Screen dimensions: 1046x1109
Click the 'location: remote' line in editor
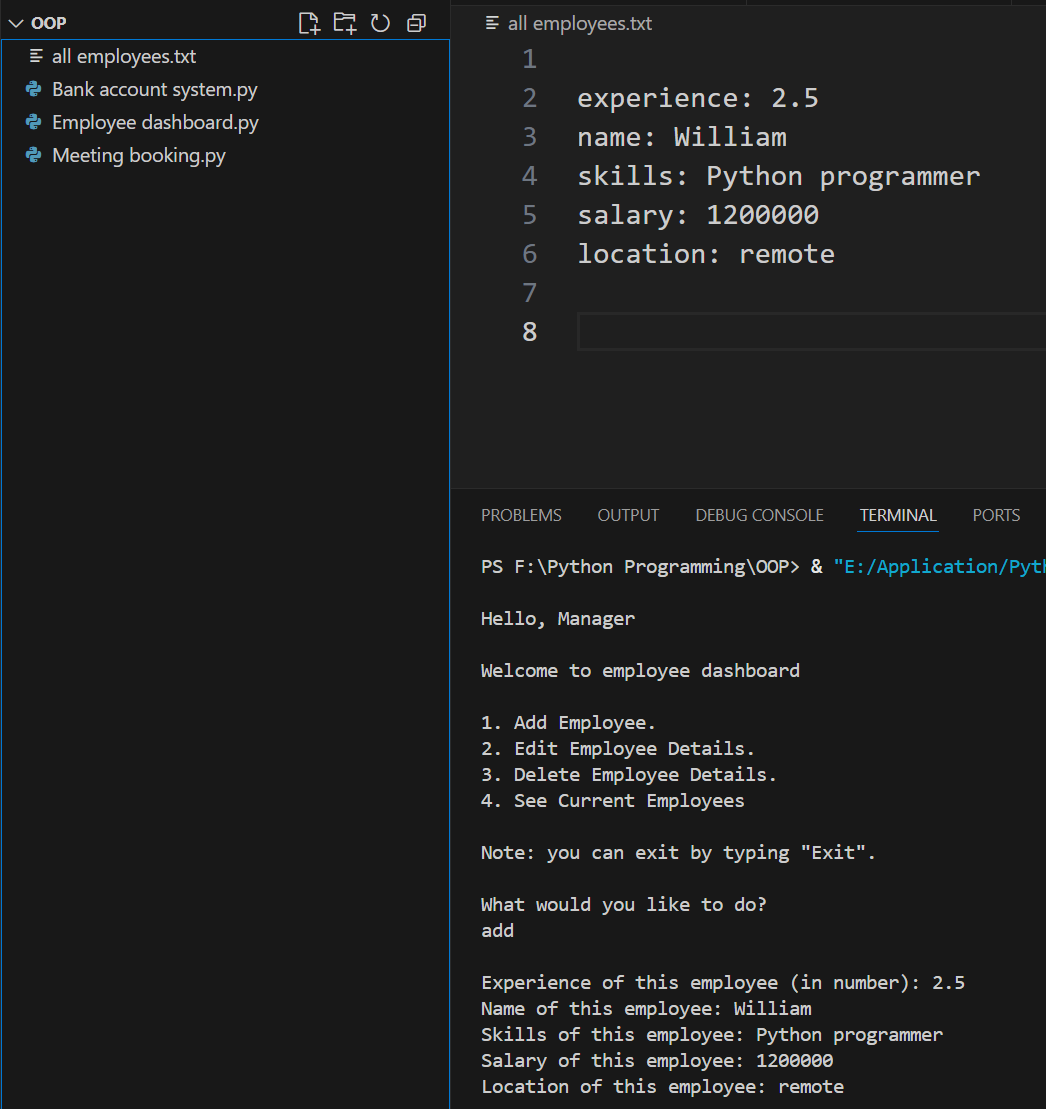coord(705,254)
